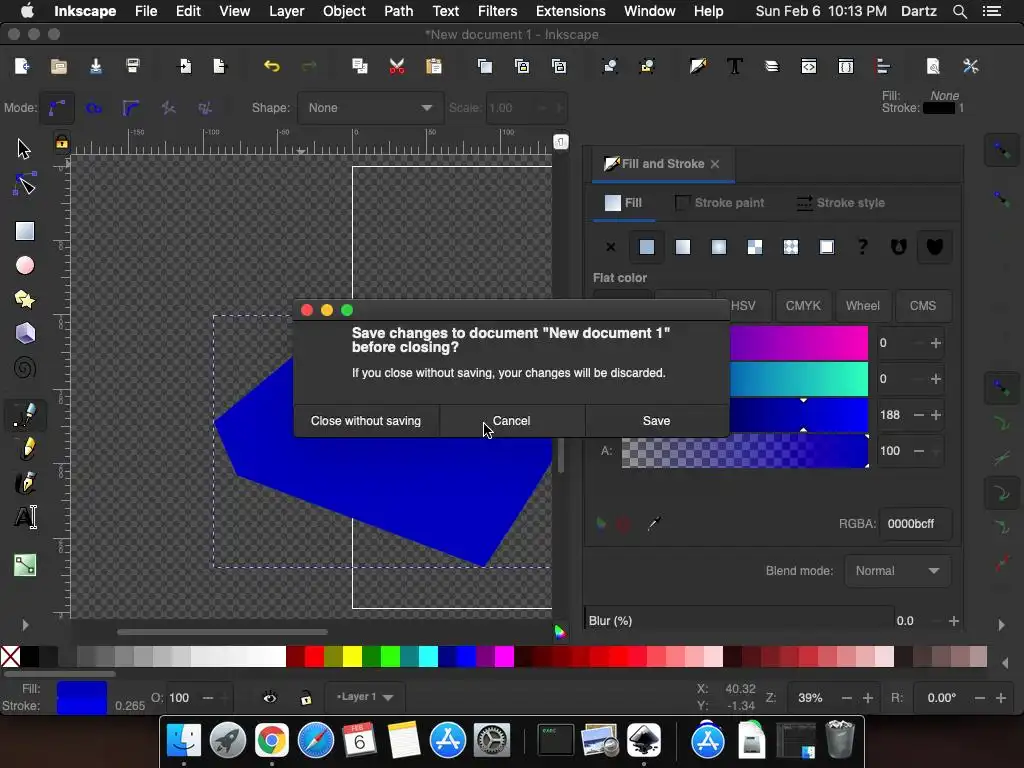
Task: Select Pattern paint option
Action: point(791,247)
